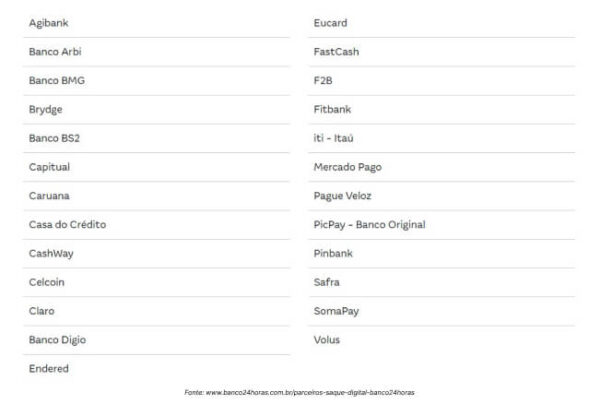Image resolution: width=600 pixels, height=416 pixels.
Task: Click the Agibank entry
Action: tap(49, 23)
